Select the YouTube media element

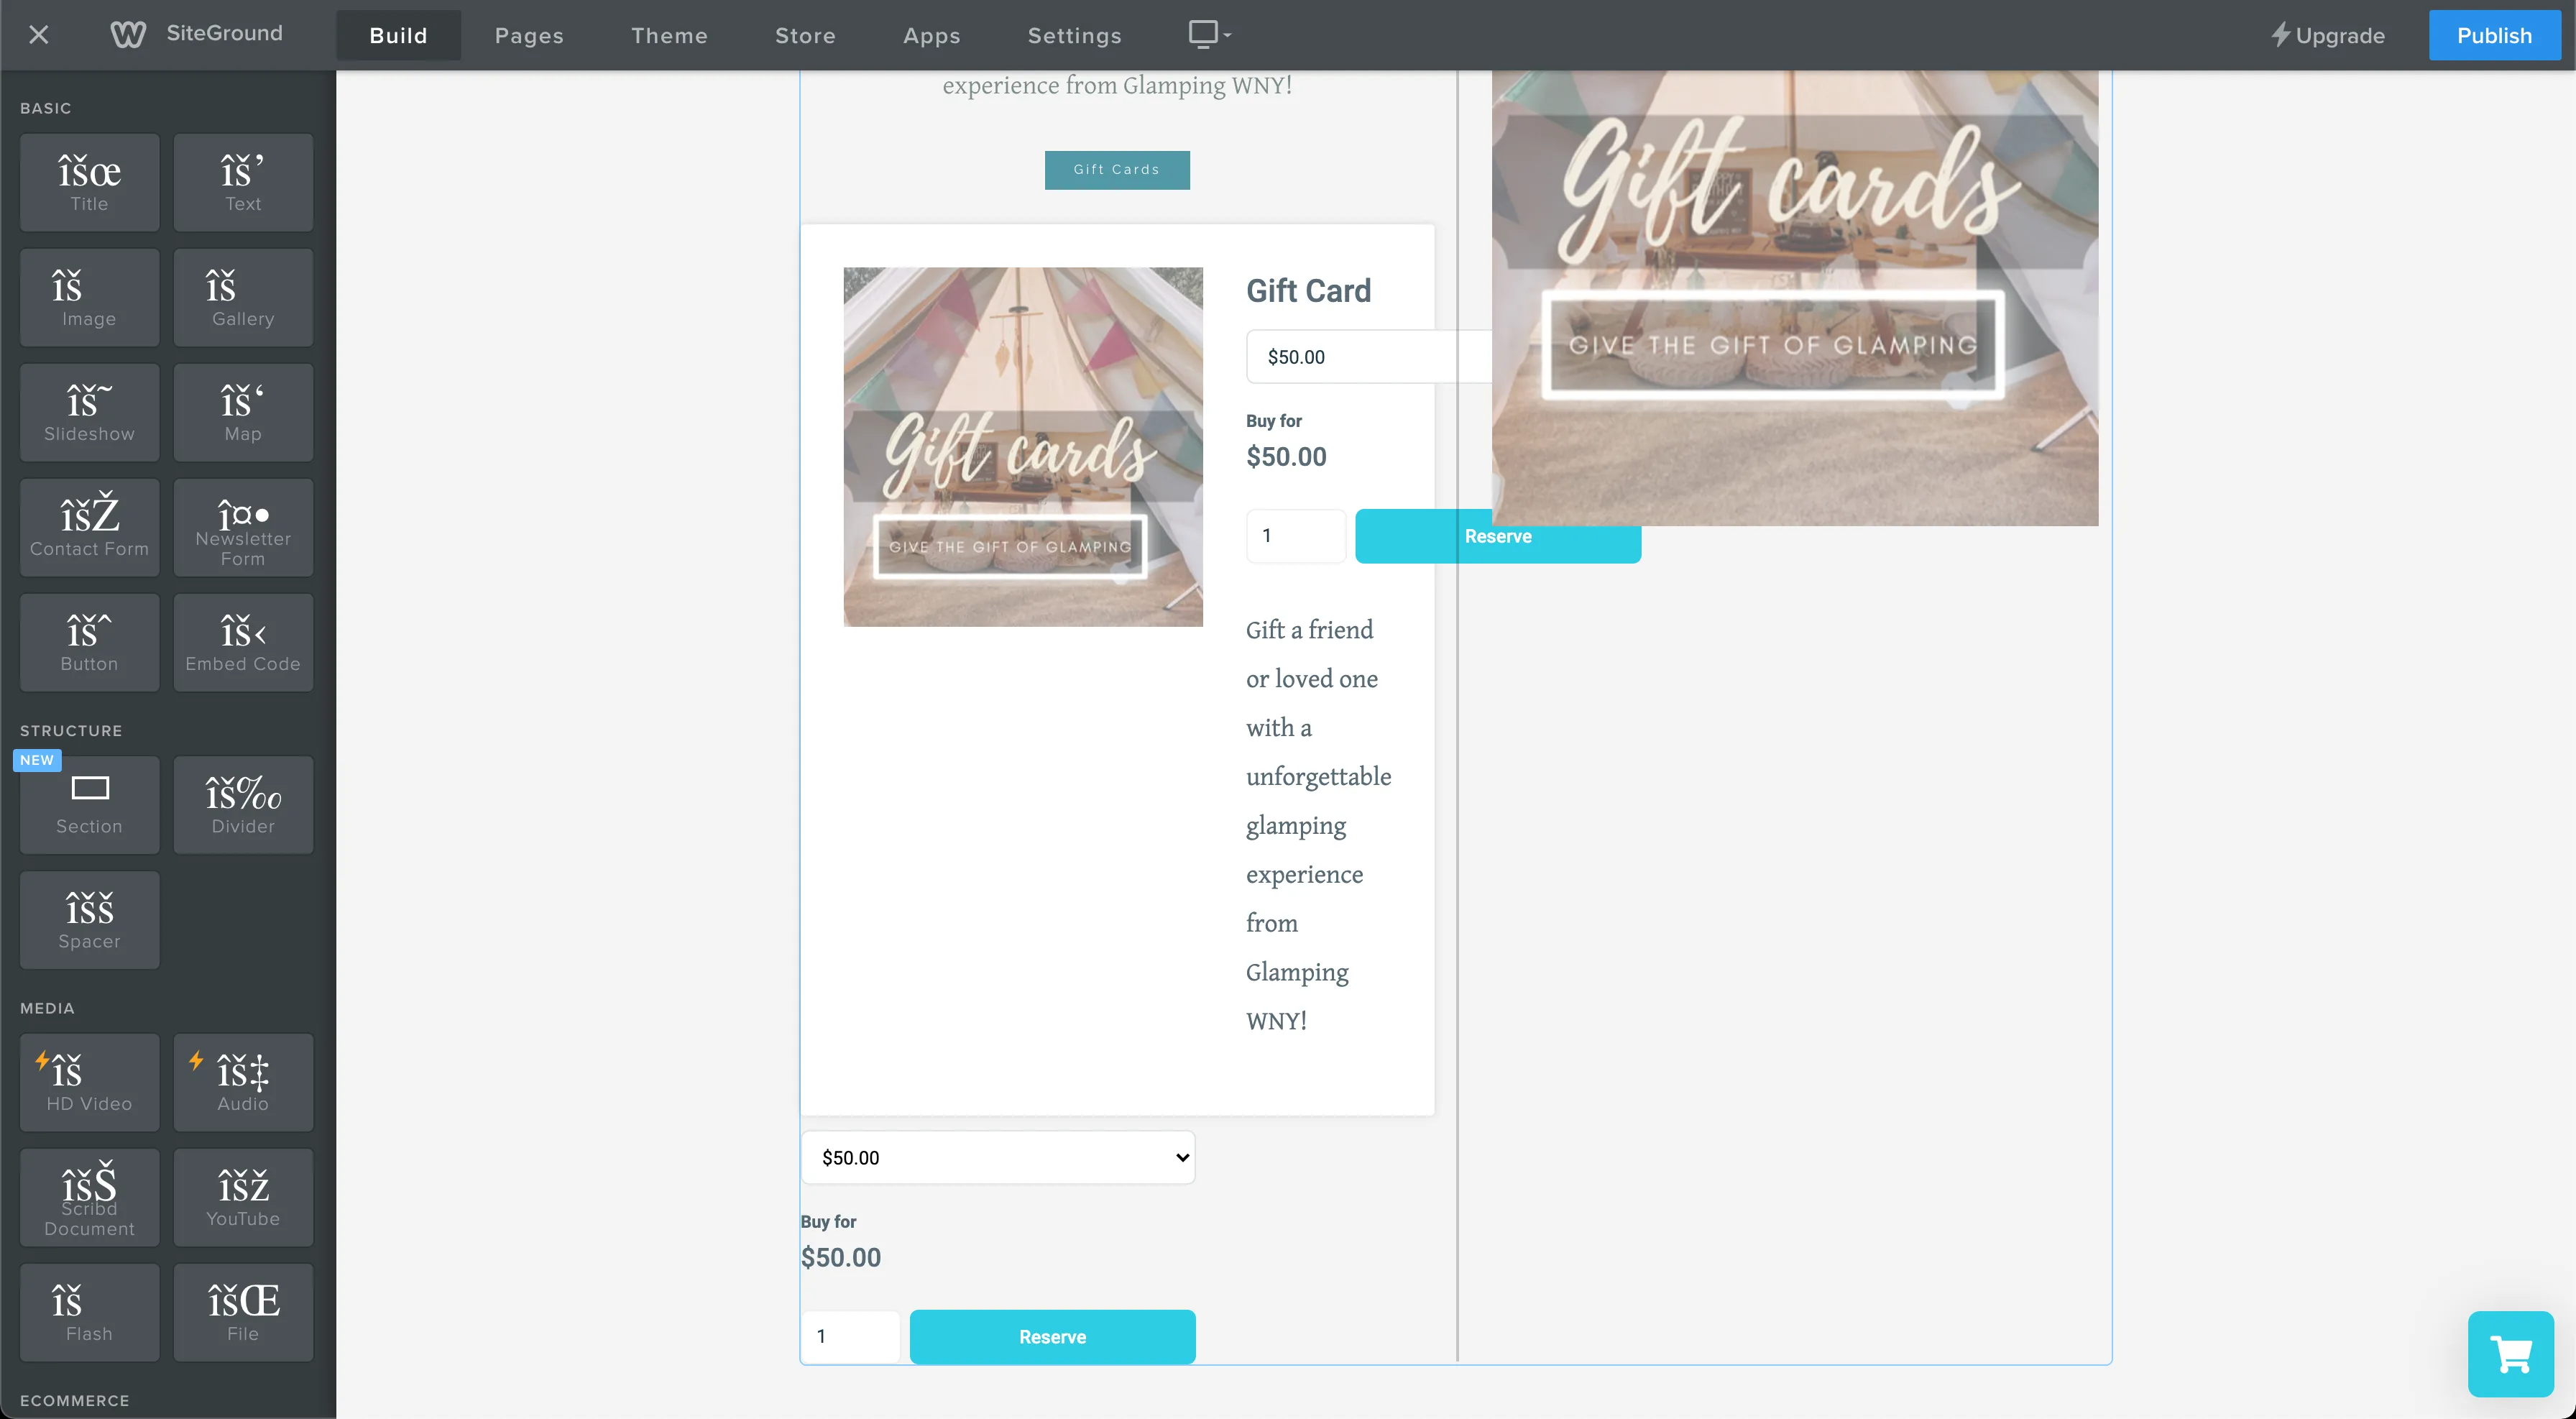[243, 1197]
